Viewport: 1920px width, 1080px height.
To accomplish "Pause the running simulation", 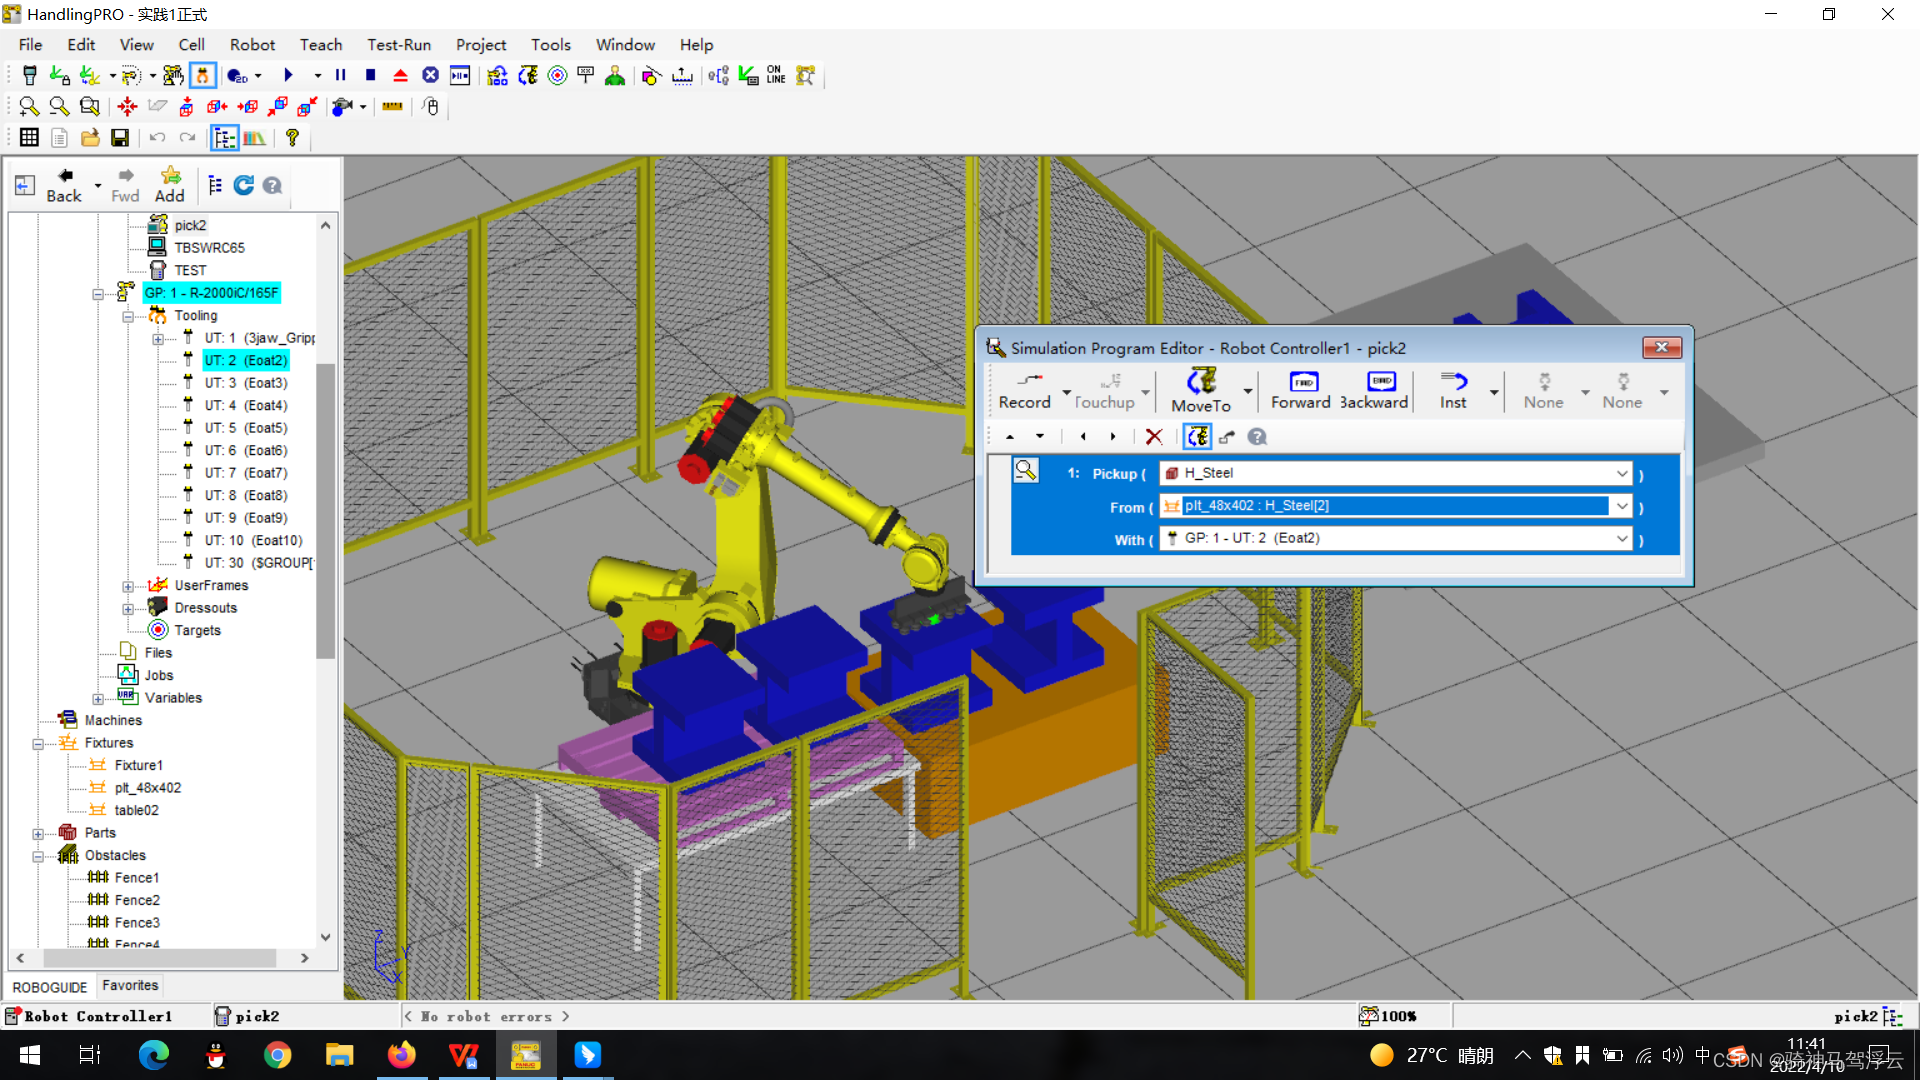I will 341,76.
